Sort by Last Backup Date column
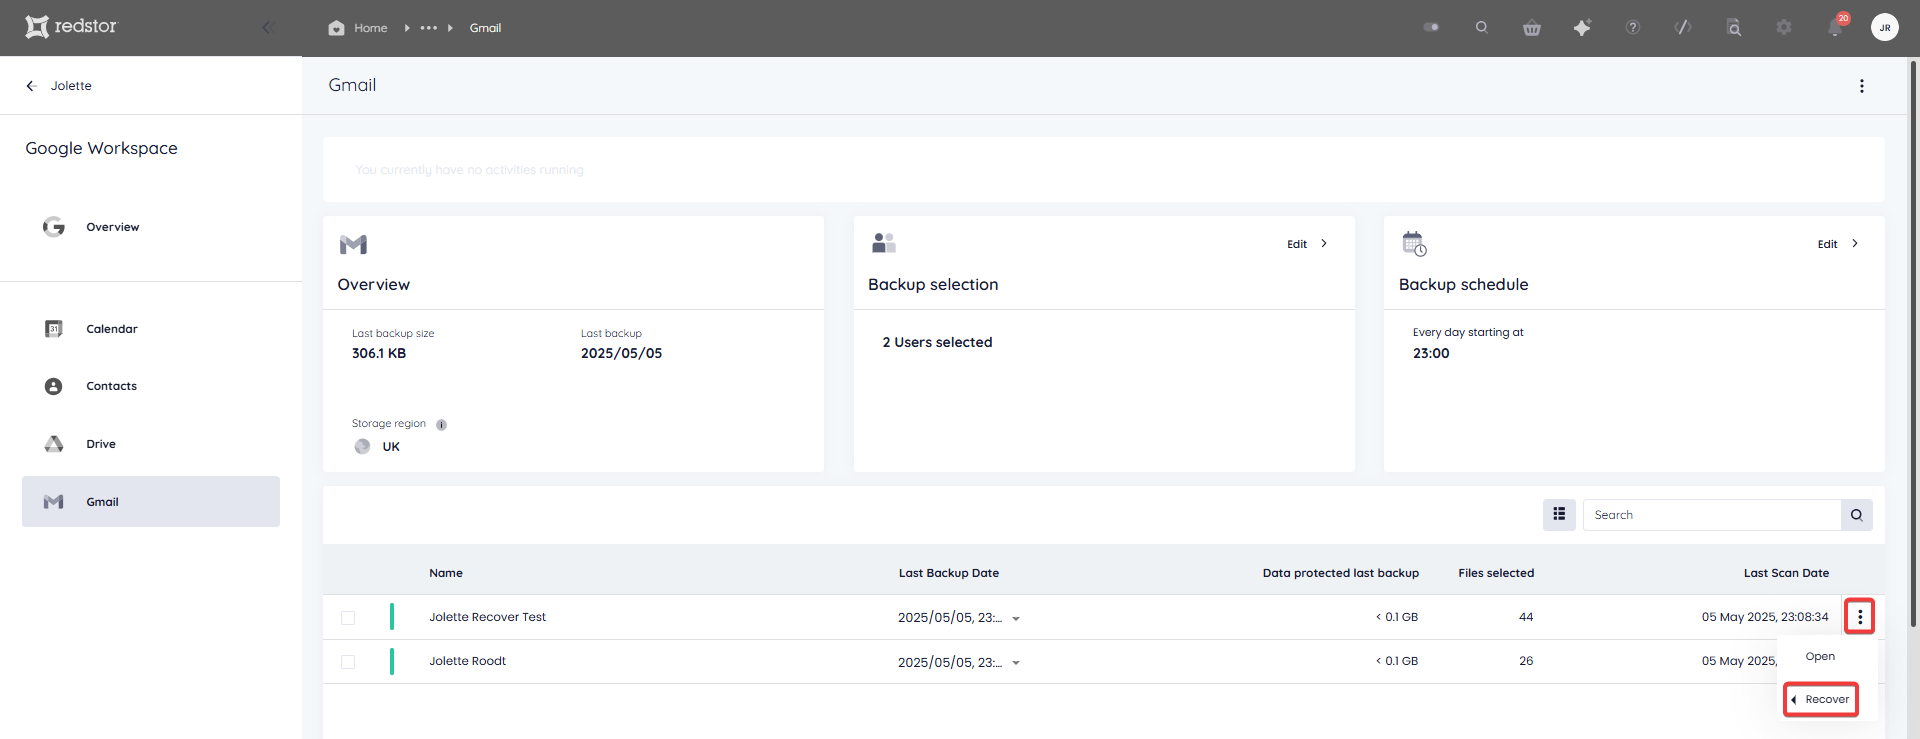Viewport: 1920px width, 739px height. tap(949, 573)
